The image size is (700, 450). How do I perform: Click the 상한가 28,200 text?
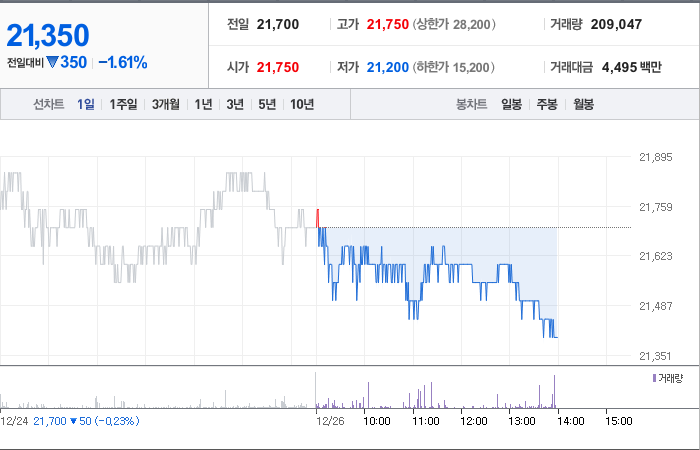point(454,24)
